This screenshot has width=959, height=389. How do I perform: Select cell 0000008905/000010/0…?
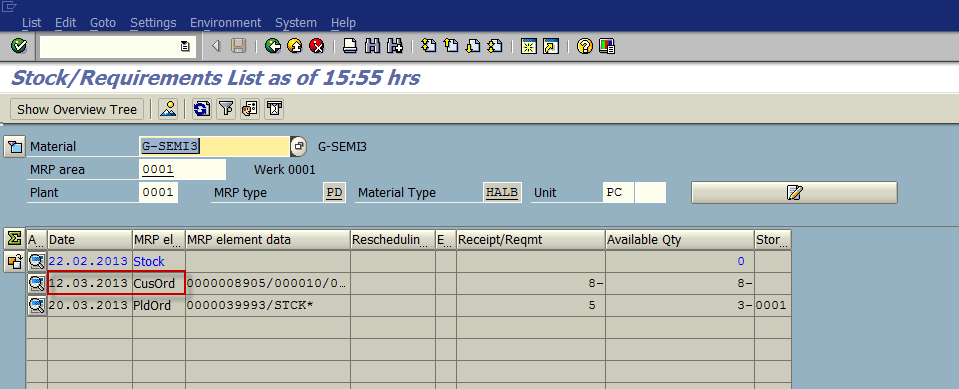click(x=267, y=284)
